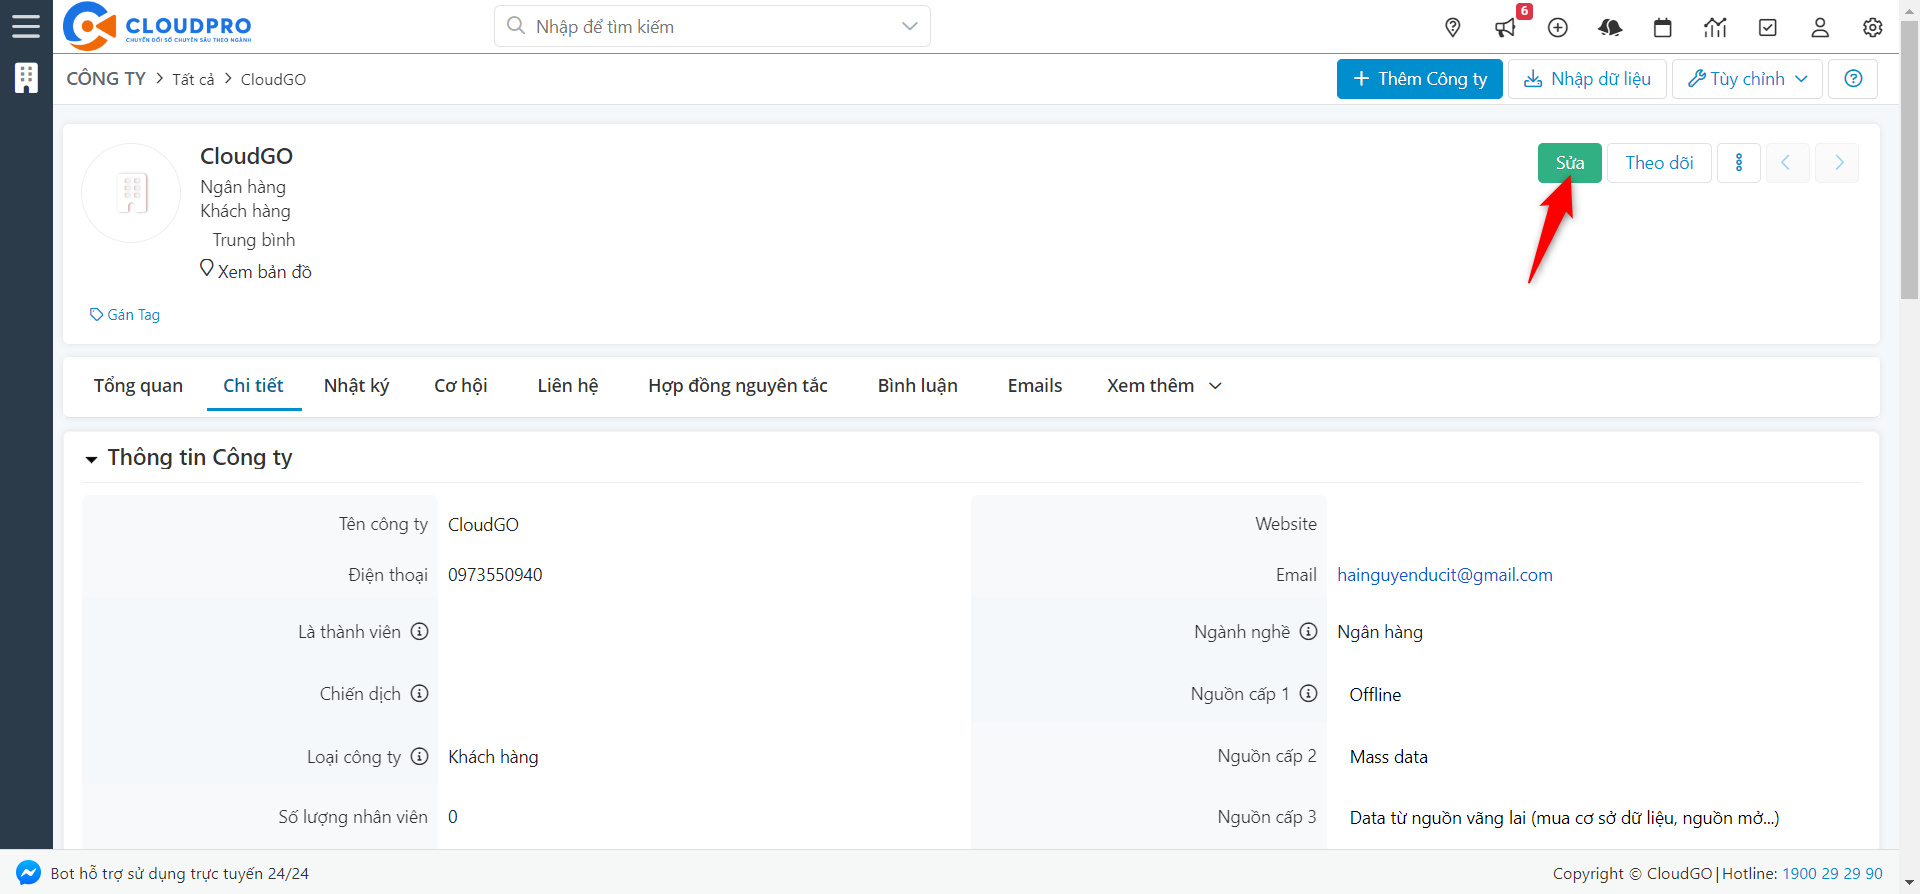1920x894 pixels.
Task: Focus the Nhập để tìm kiếm search field
Action: click(x=712, y=26)
